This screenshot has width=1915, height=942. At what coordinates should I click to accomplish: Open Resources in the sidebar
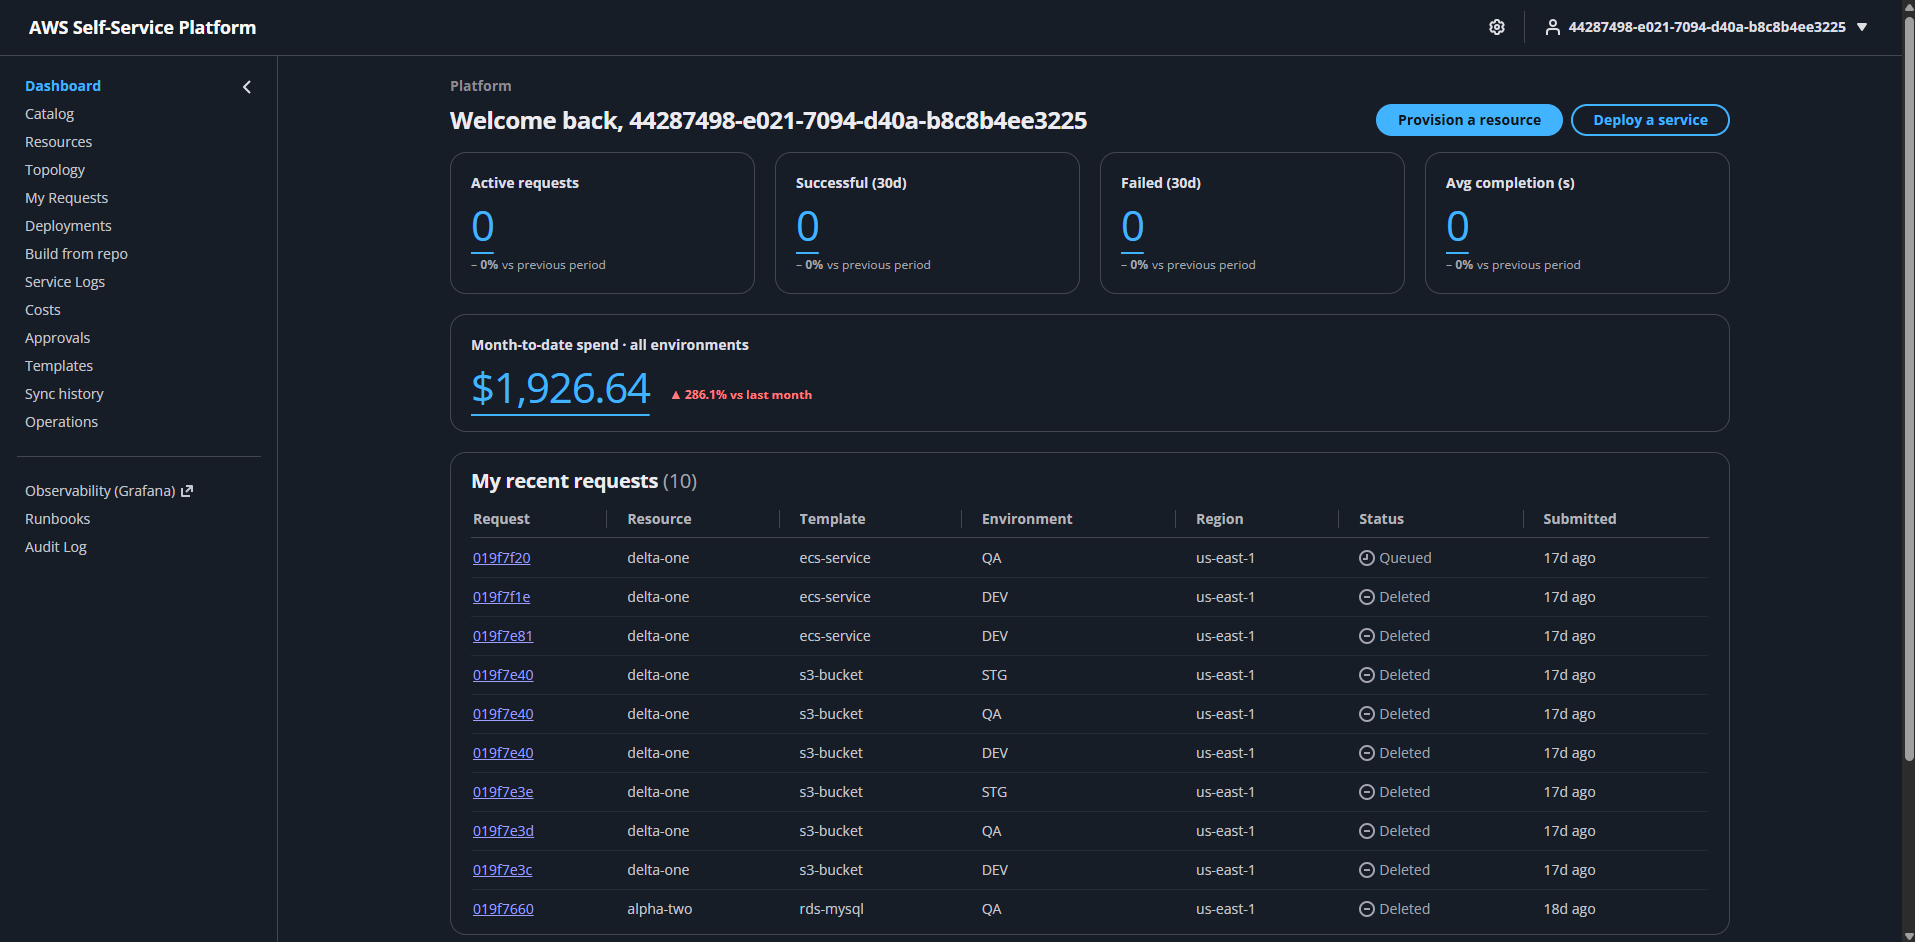coord(58,142)
